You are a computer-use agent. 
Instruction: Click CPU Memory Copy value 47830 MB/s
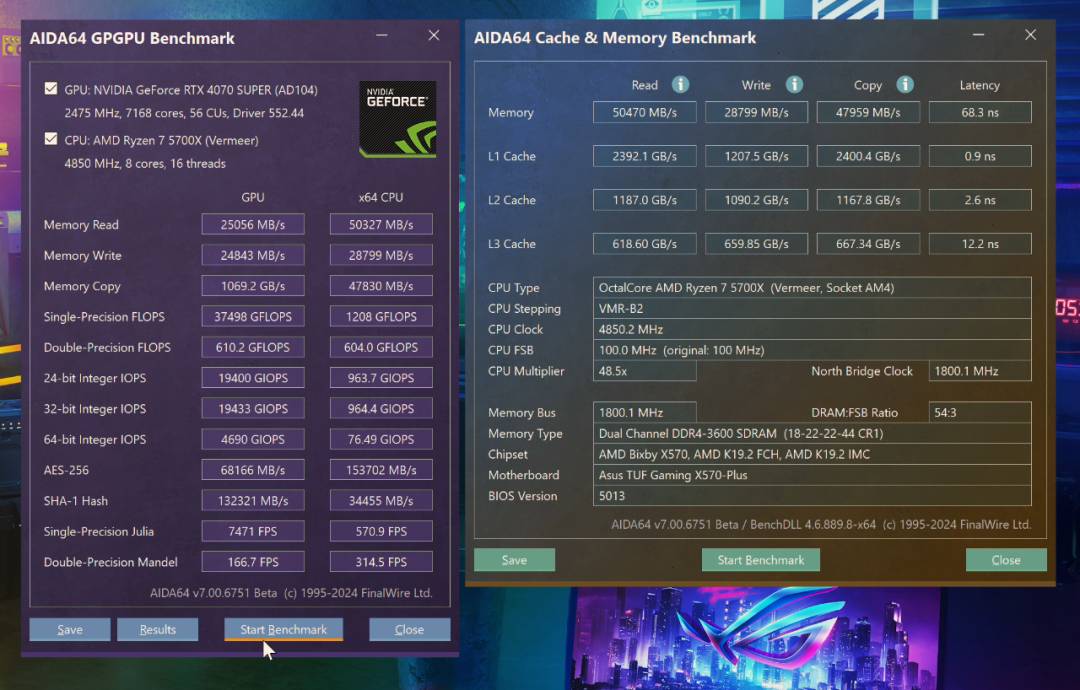pyautogui.click(x=381, y=286)
